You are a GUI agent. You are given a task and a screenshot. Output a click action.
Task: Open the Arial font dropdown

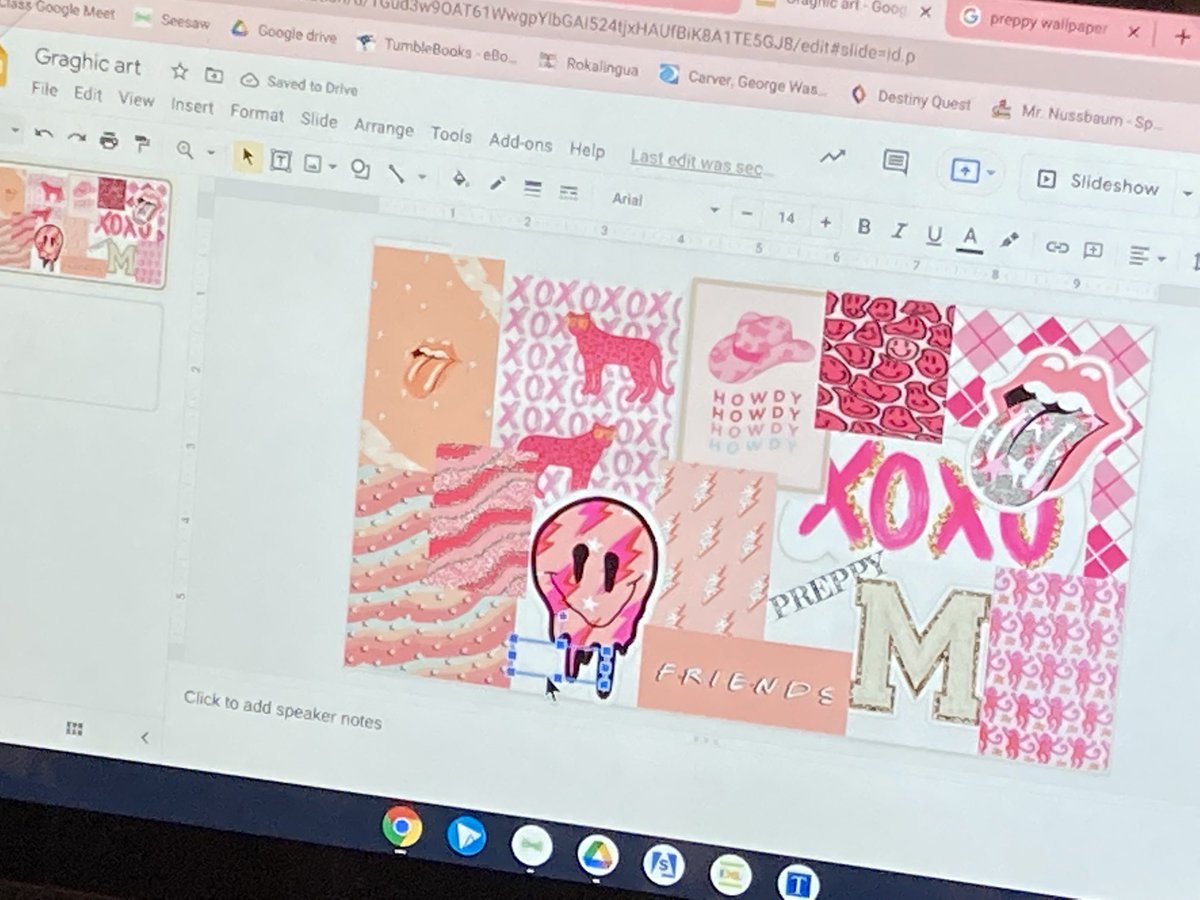(x=665, y=204)
